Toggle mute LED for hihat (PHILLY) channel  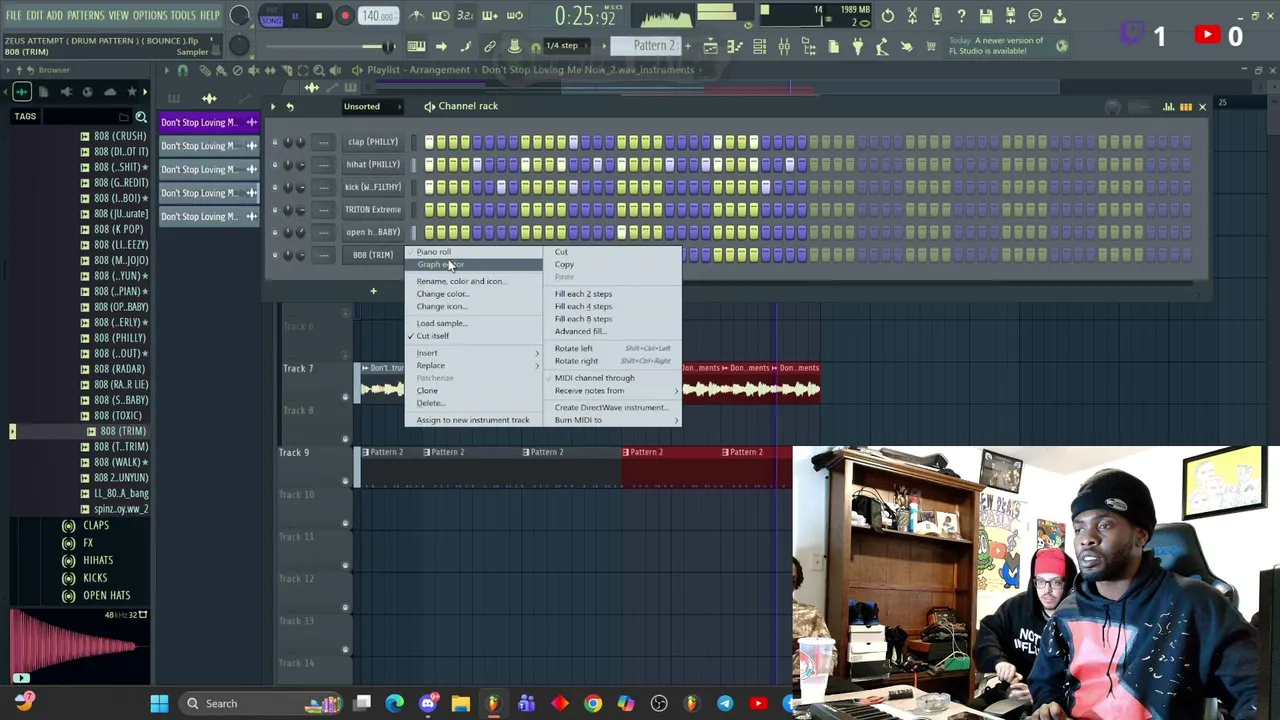tap(275, 165)
